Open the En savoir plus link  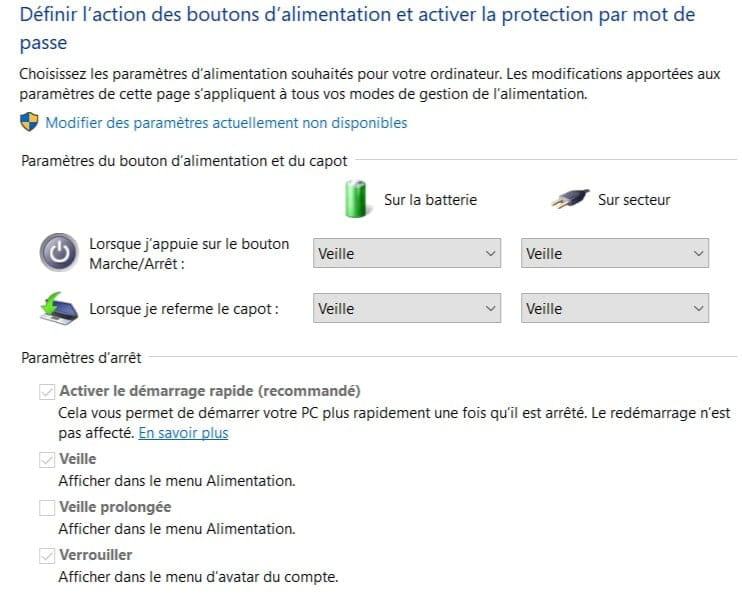[x=184, y=433]
